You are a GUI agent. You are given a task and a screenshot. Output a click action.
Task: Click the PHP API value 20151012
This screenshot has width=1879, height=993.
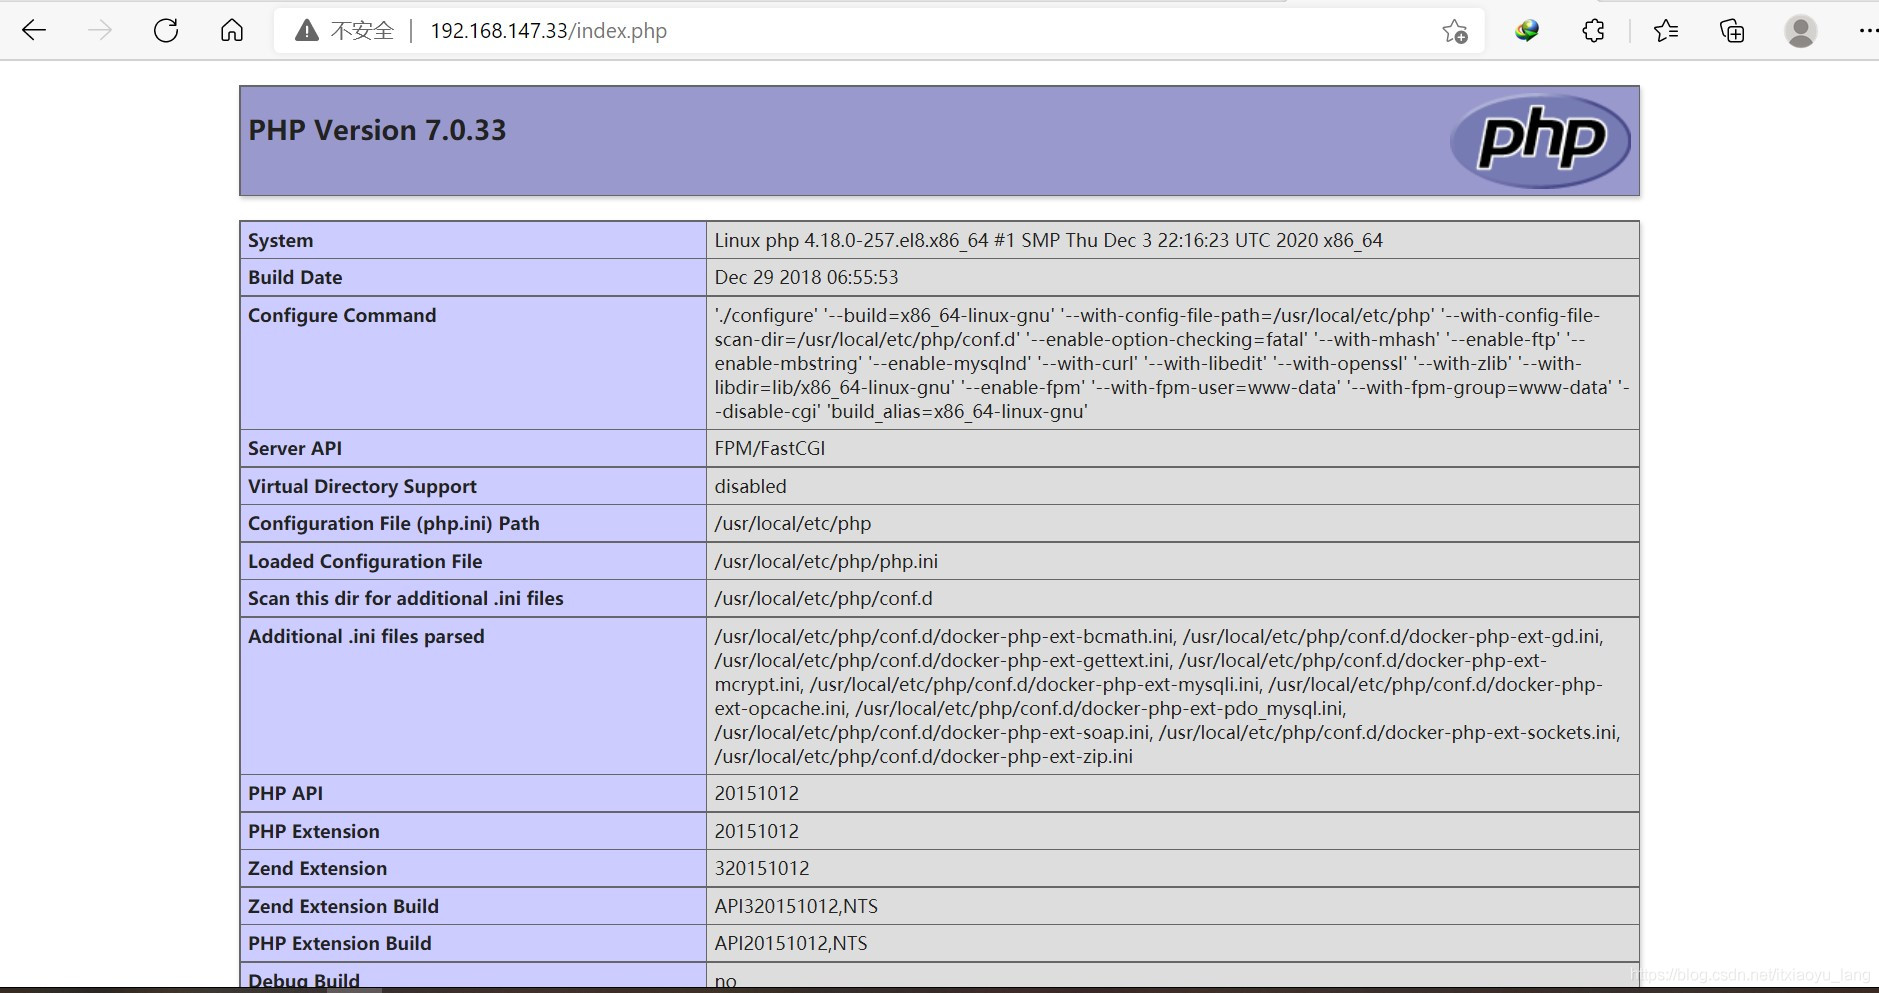[757, 793]
